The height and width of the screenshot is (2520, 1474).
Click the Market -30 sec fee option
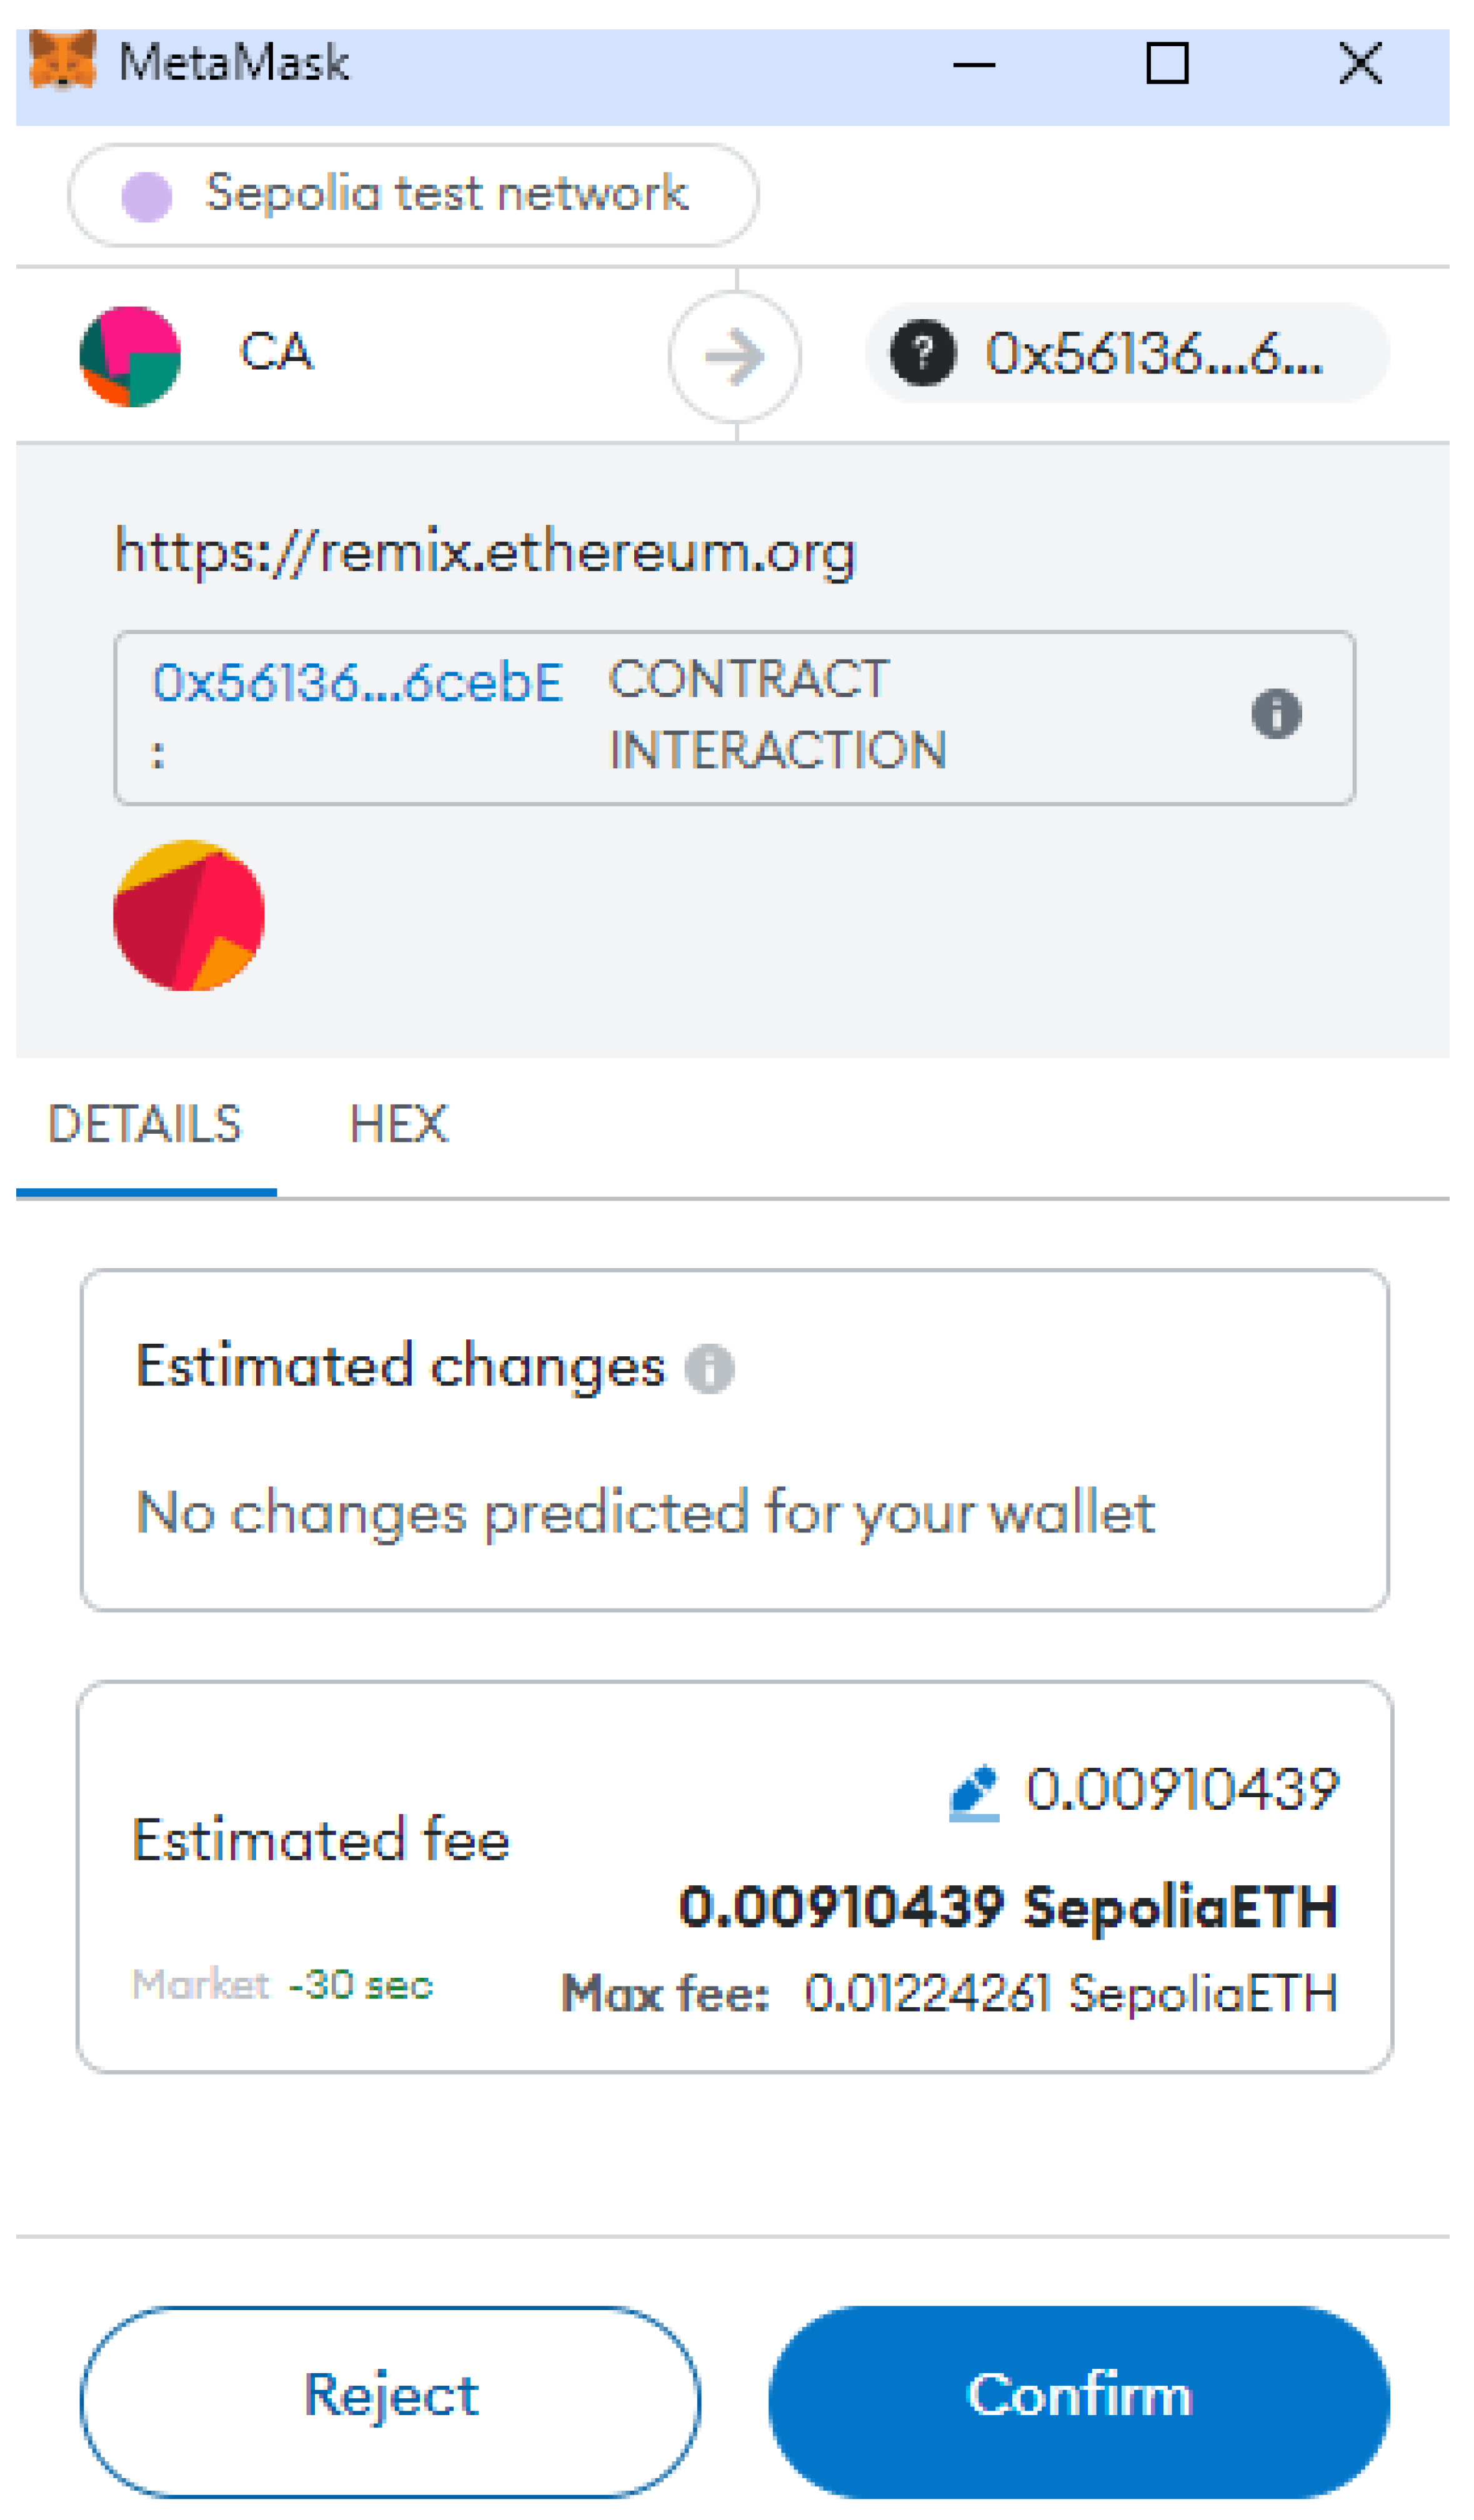point(283,1985)
